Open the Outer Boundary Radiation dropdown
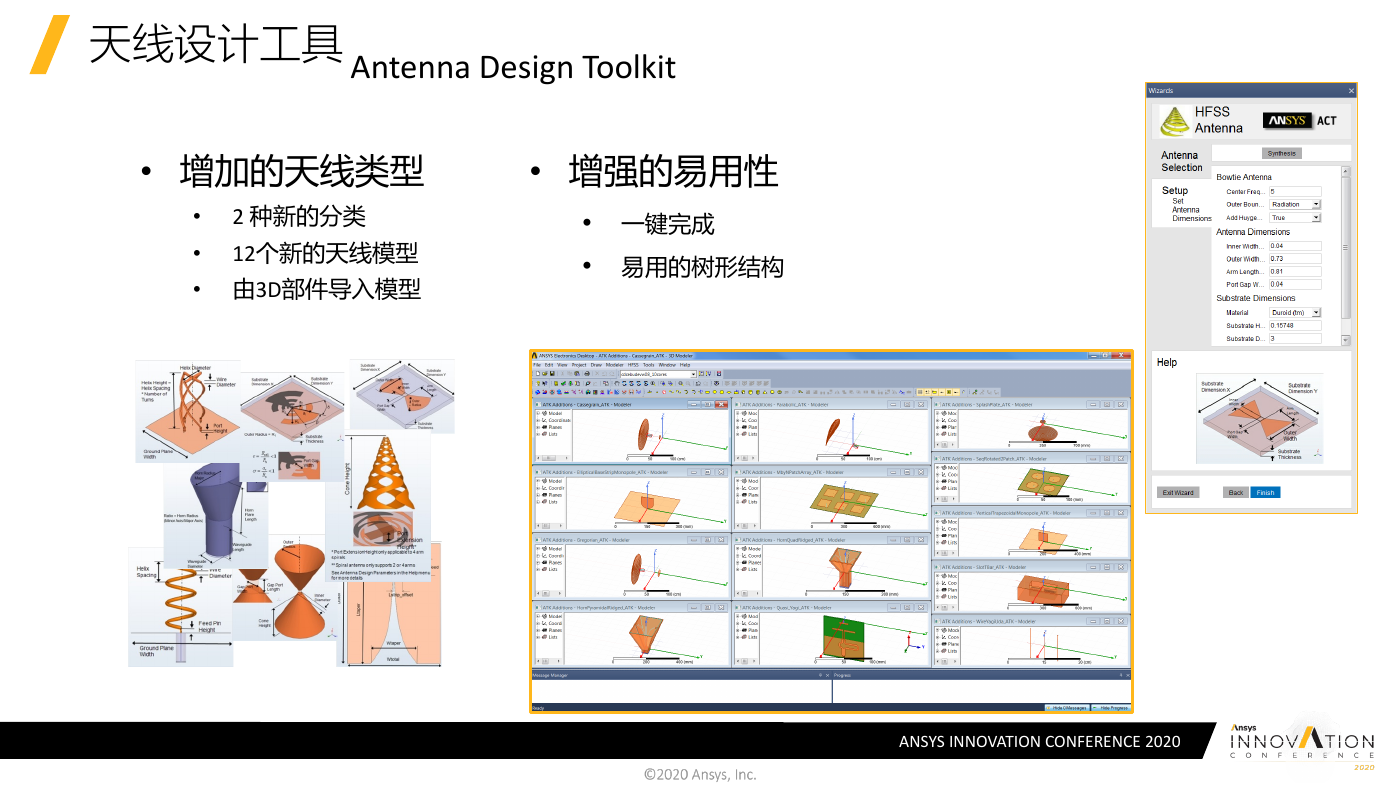1400x788 pixels. point(1295,204)
